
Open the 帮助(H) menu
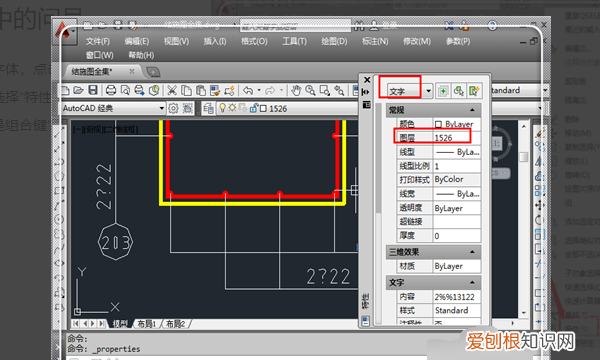(141, 55)
